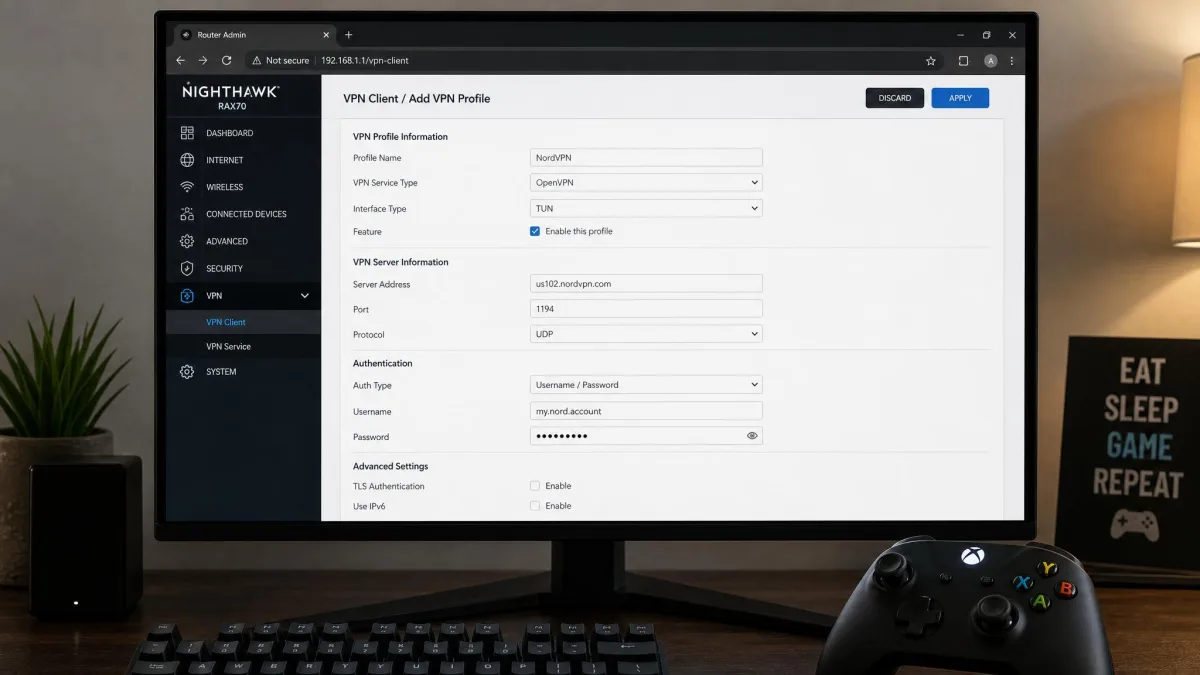This screenshot has width=1200, height=675.
Task: Click the Apply button
Action: [960, 98]
